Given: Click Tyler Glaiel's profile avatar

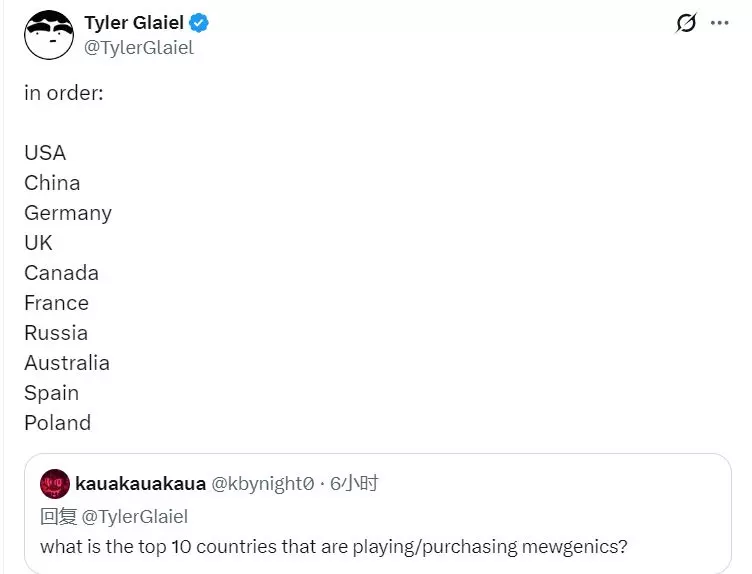Looking at the screenshot, I should click(x=49, y=34).
